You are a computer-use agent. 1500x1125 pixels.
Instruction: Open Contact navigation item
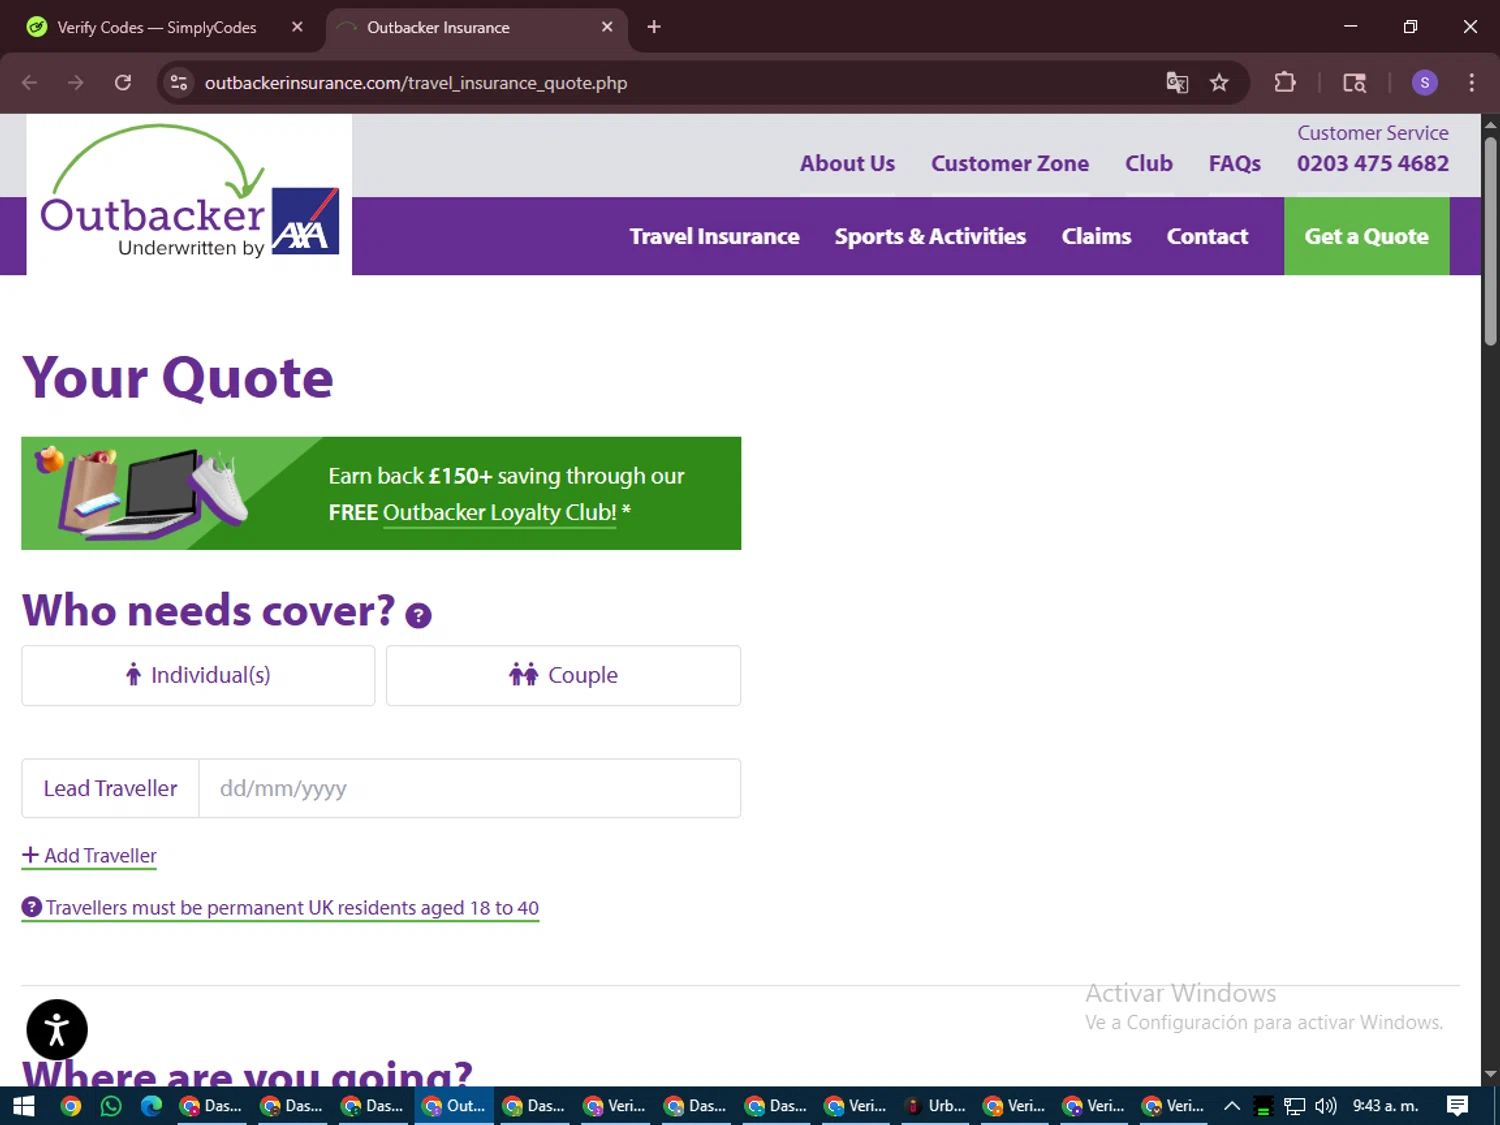click(x=1207, y=236)
